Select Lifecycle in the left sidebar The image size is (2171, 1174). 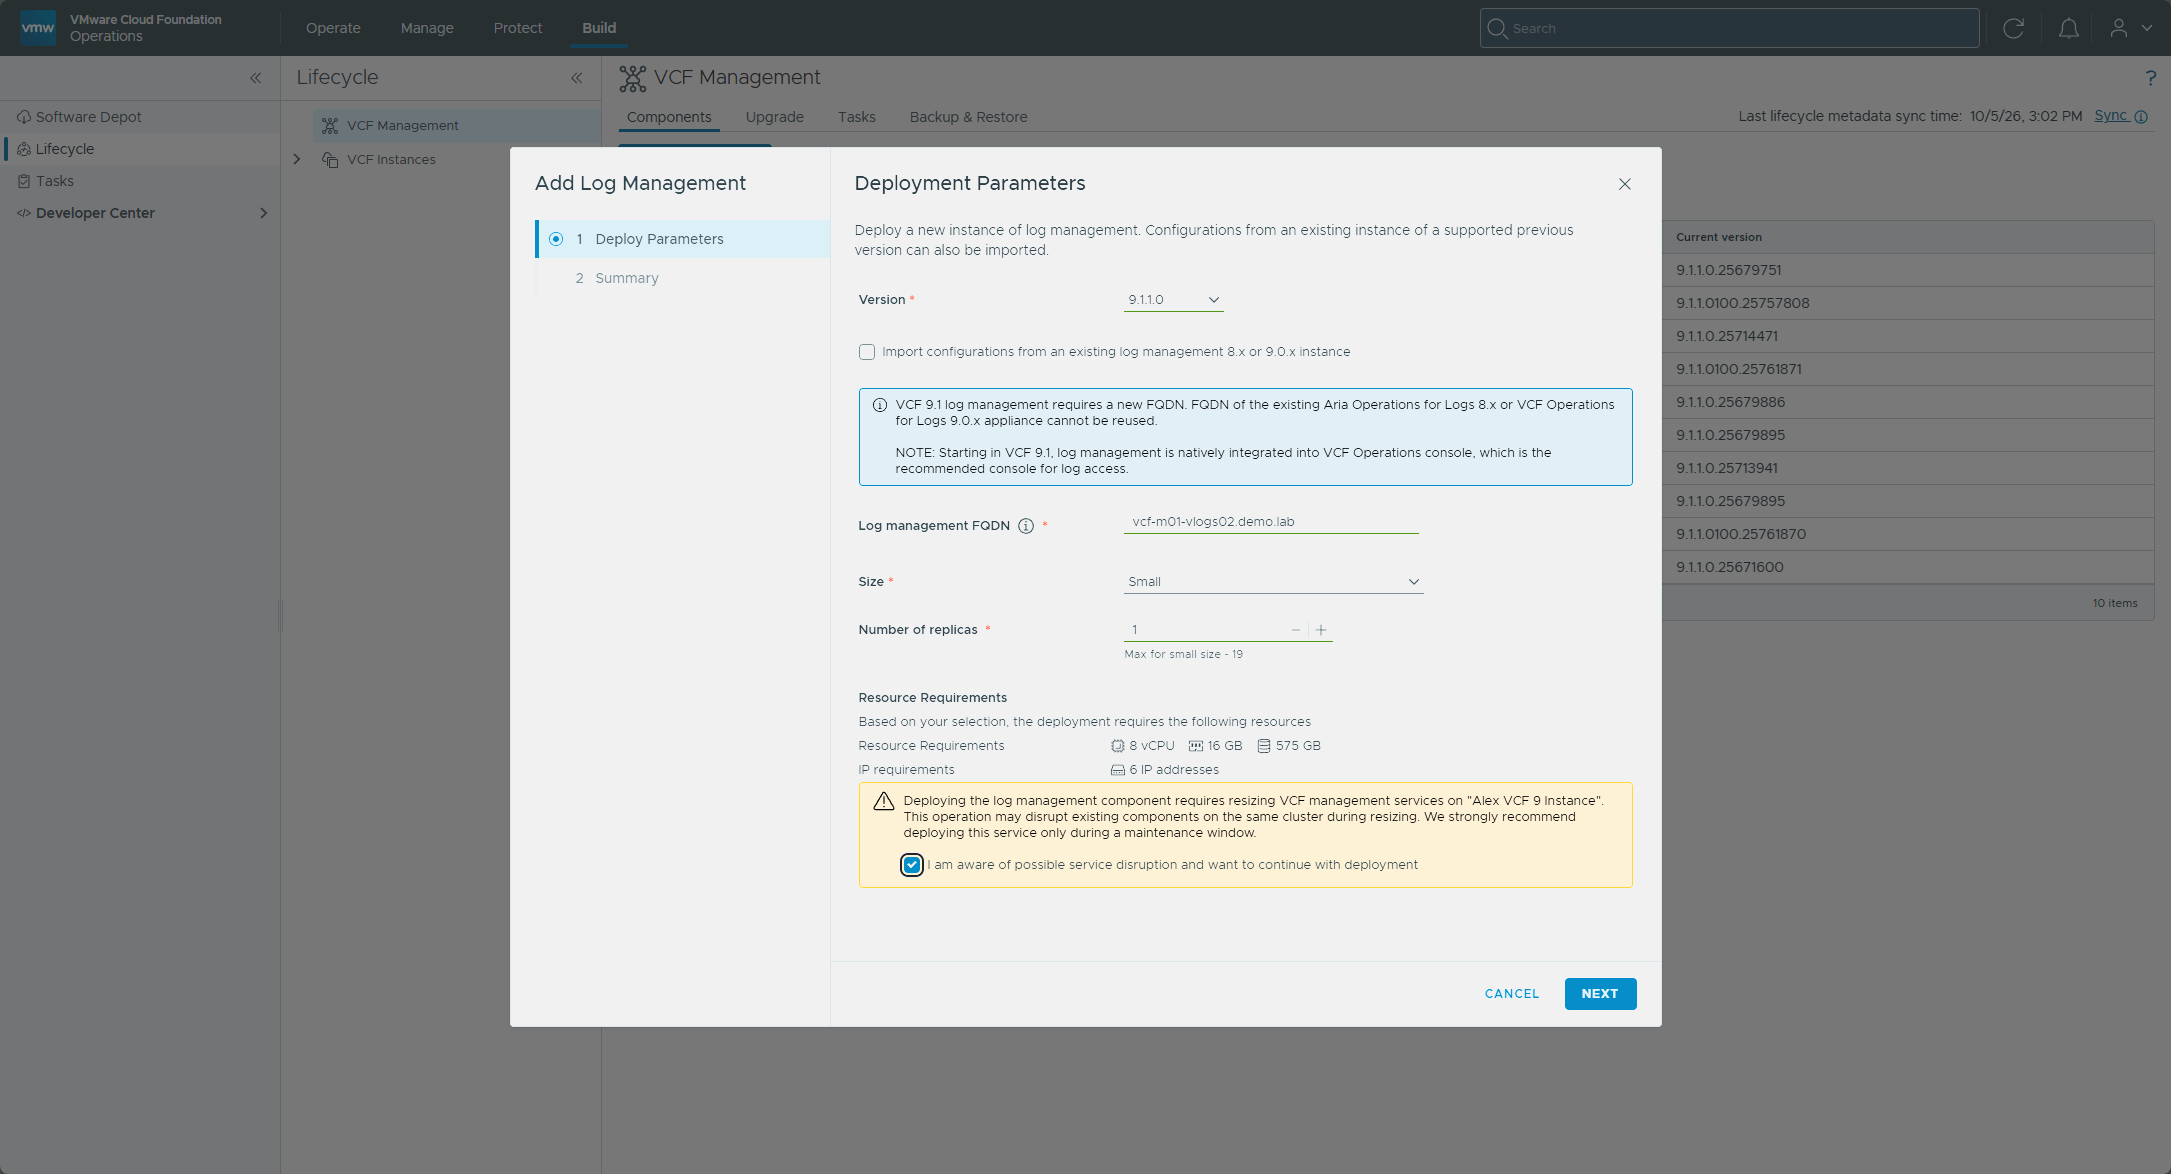coord(140,149)
